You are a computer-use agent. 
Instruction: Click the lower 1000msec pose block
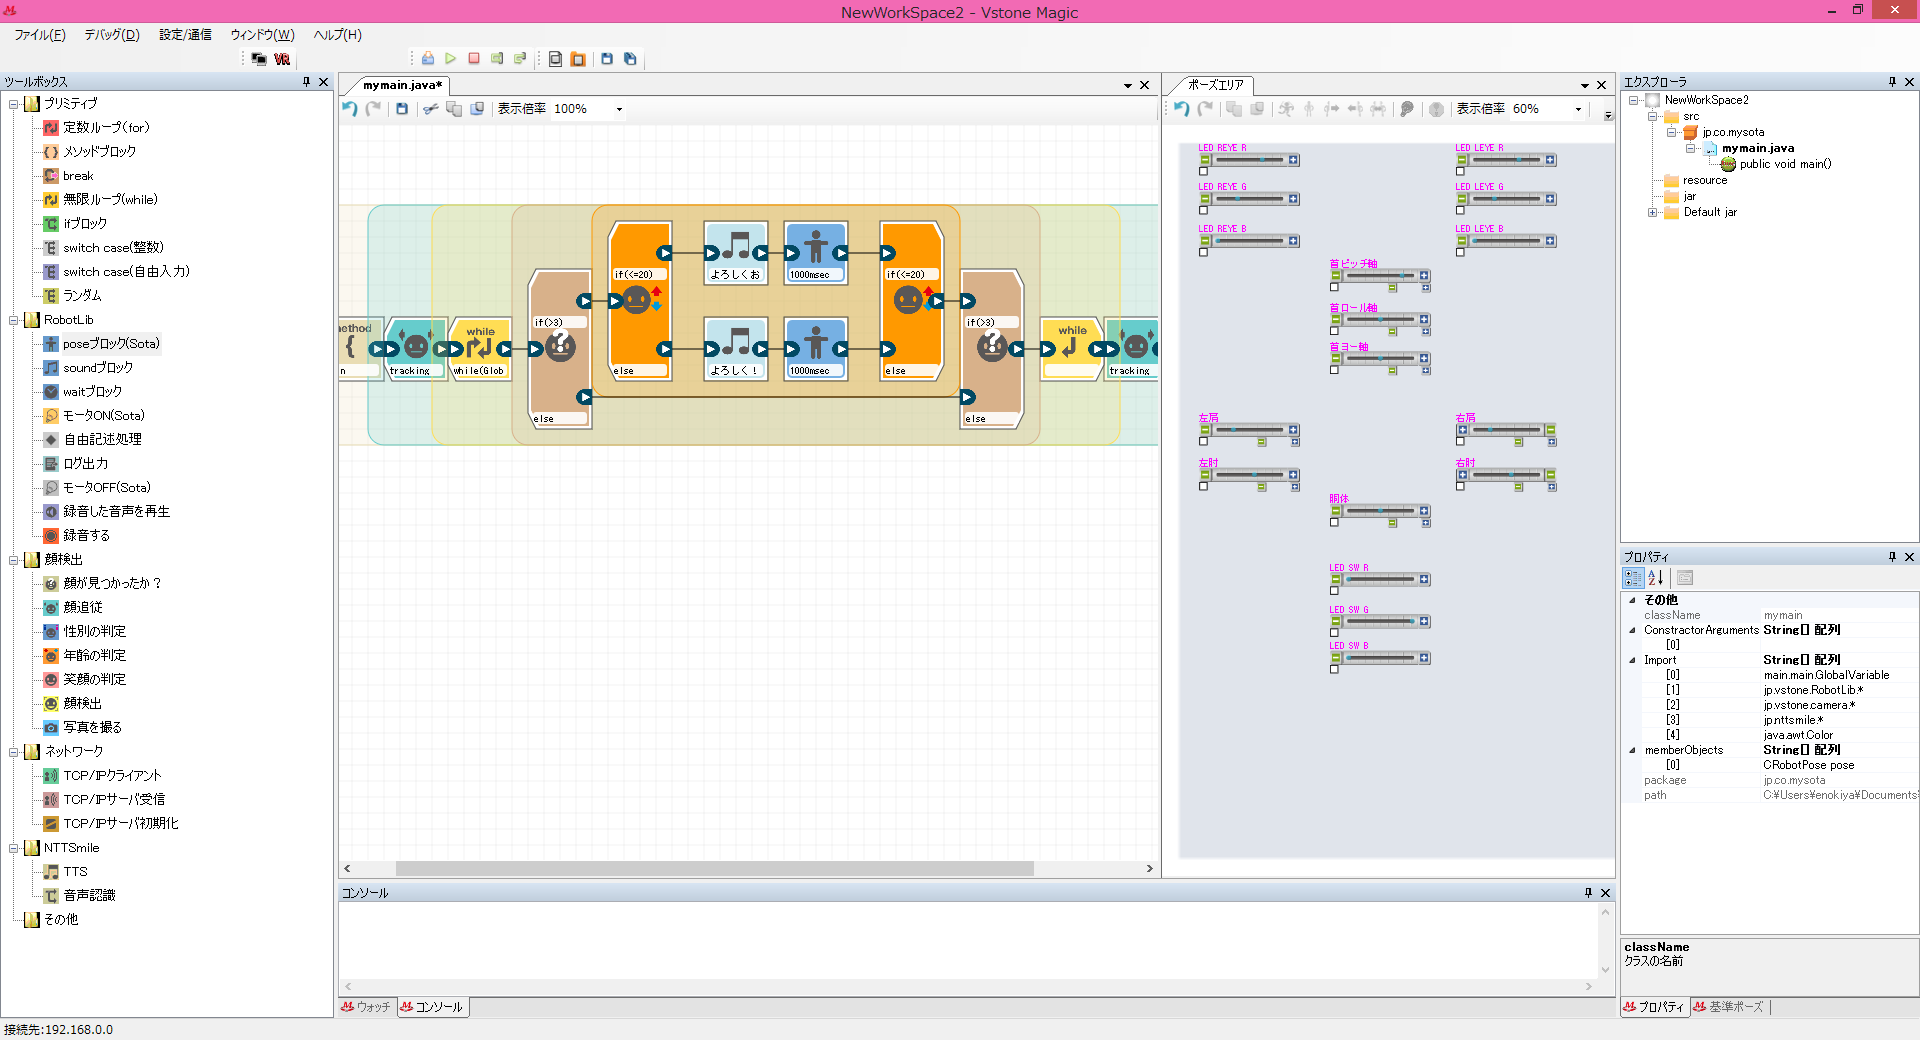point(815,349)
